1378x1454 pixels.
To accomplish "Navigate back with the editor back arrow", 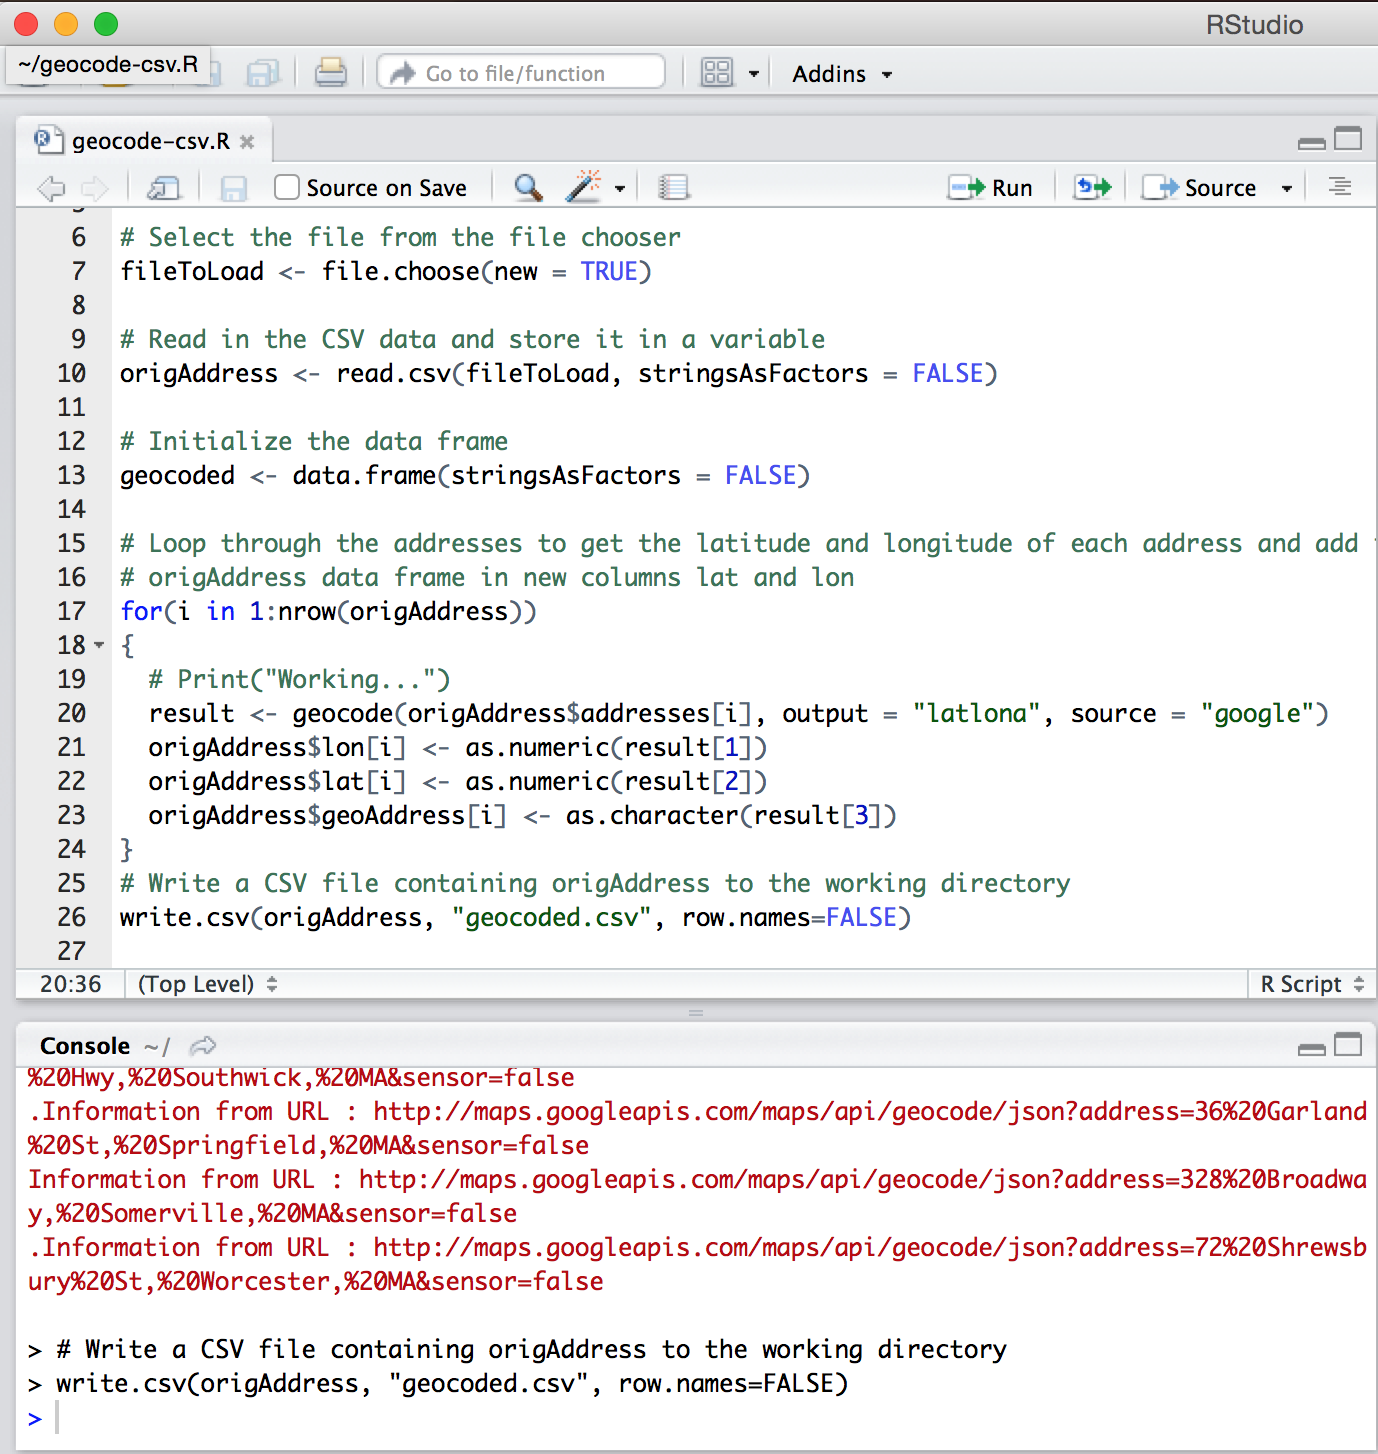I will [x=50, y=188].
